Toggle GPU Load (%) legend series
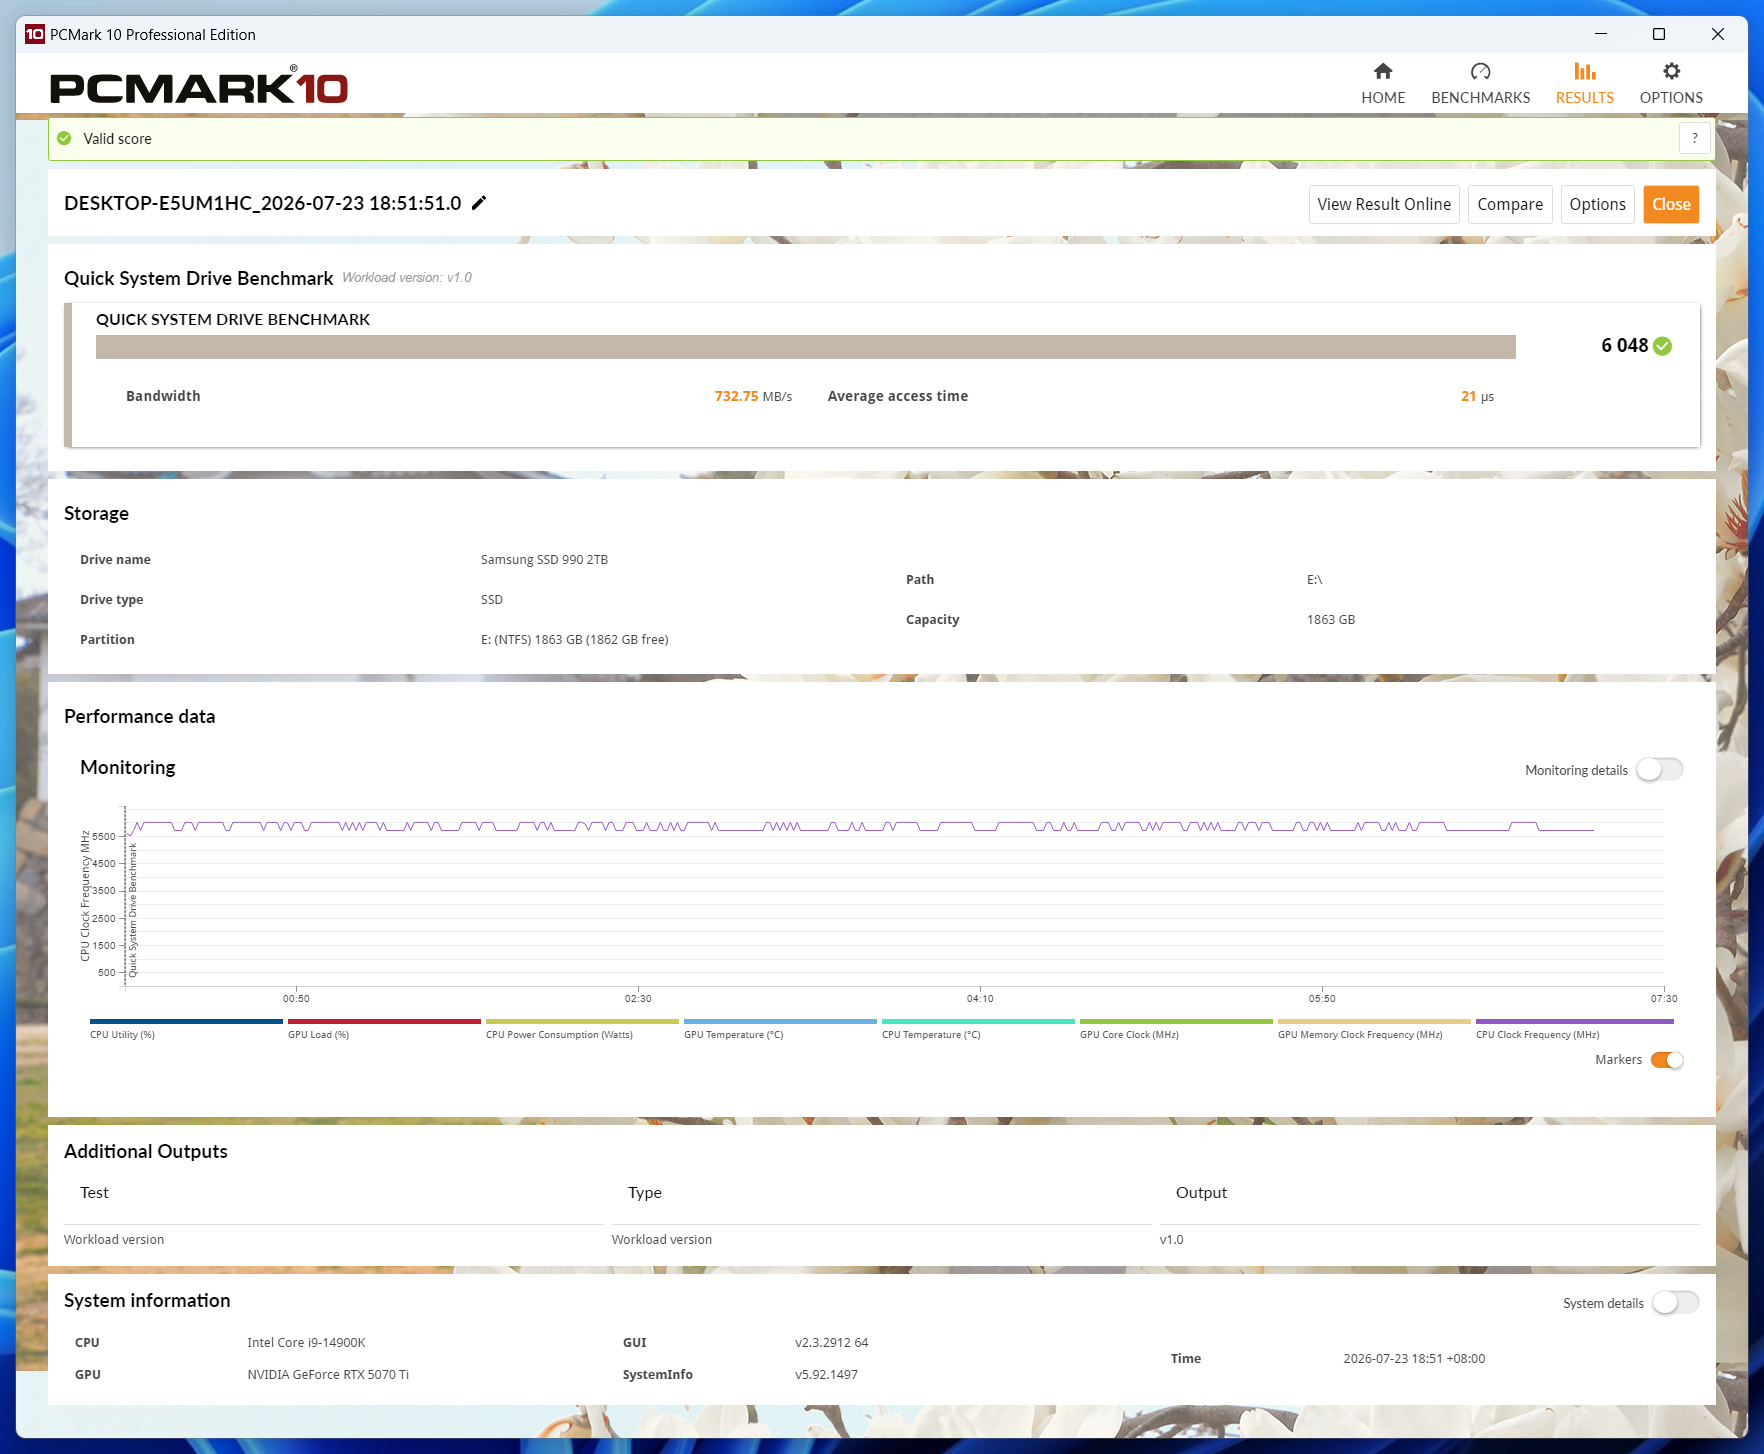 (384, 1029)
